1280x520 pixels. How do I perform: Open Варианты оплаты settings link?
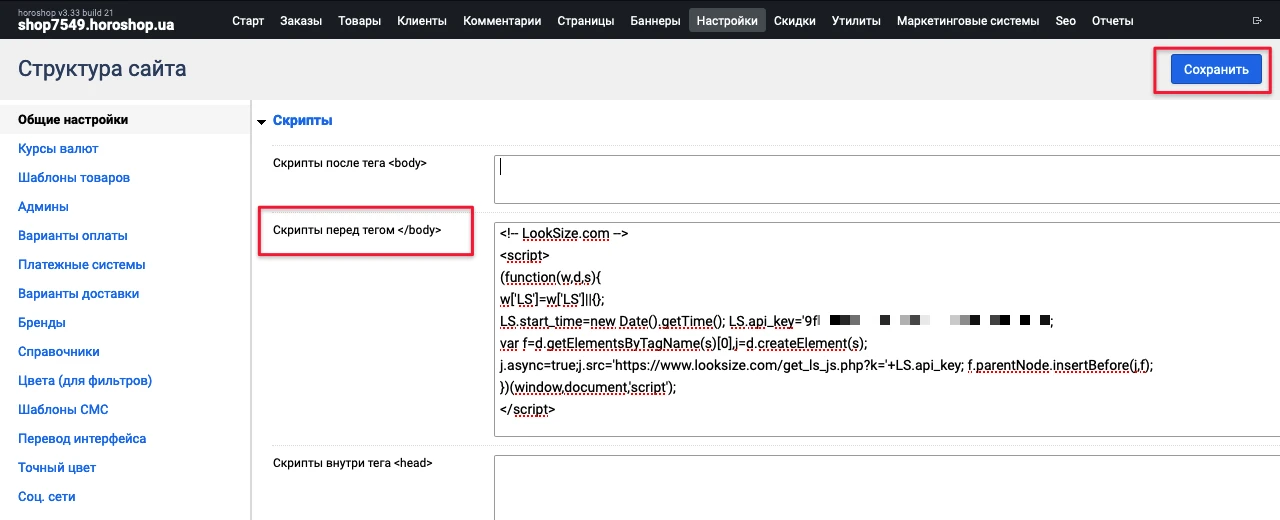(73, 236)
